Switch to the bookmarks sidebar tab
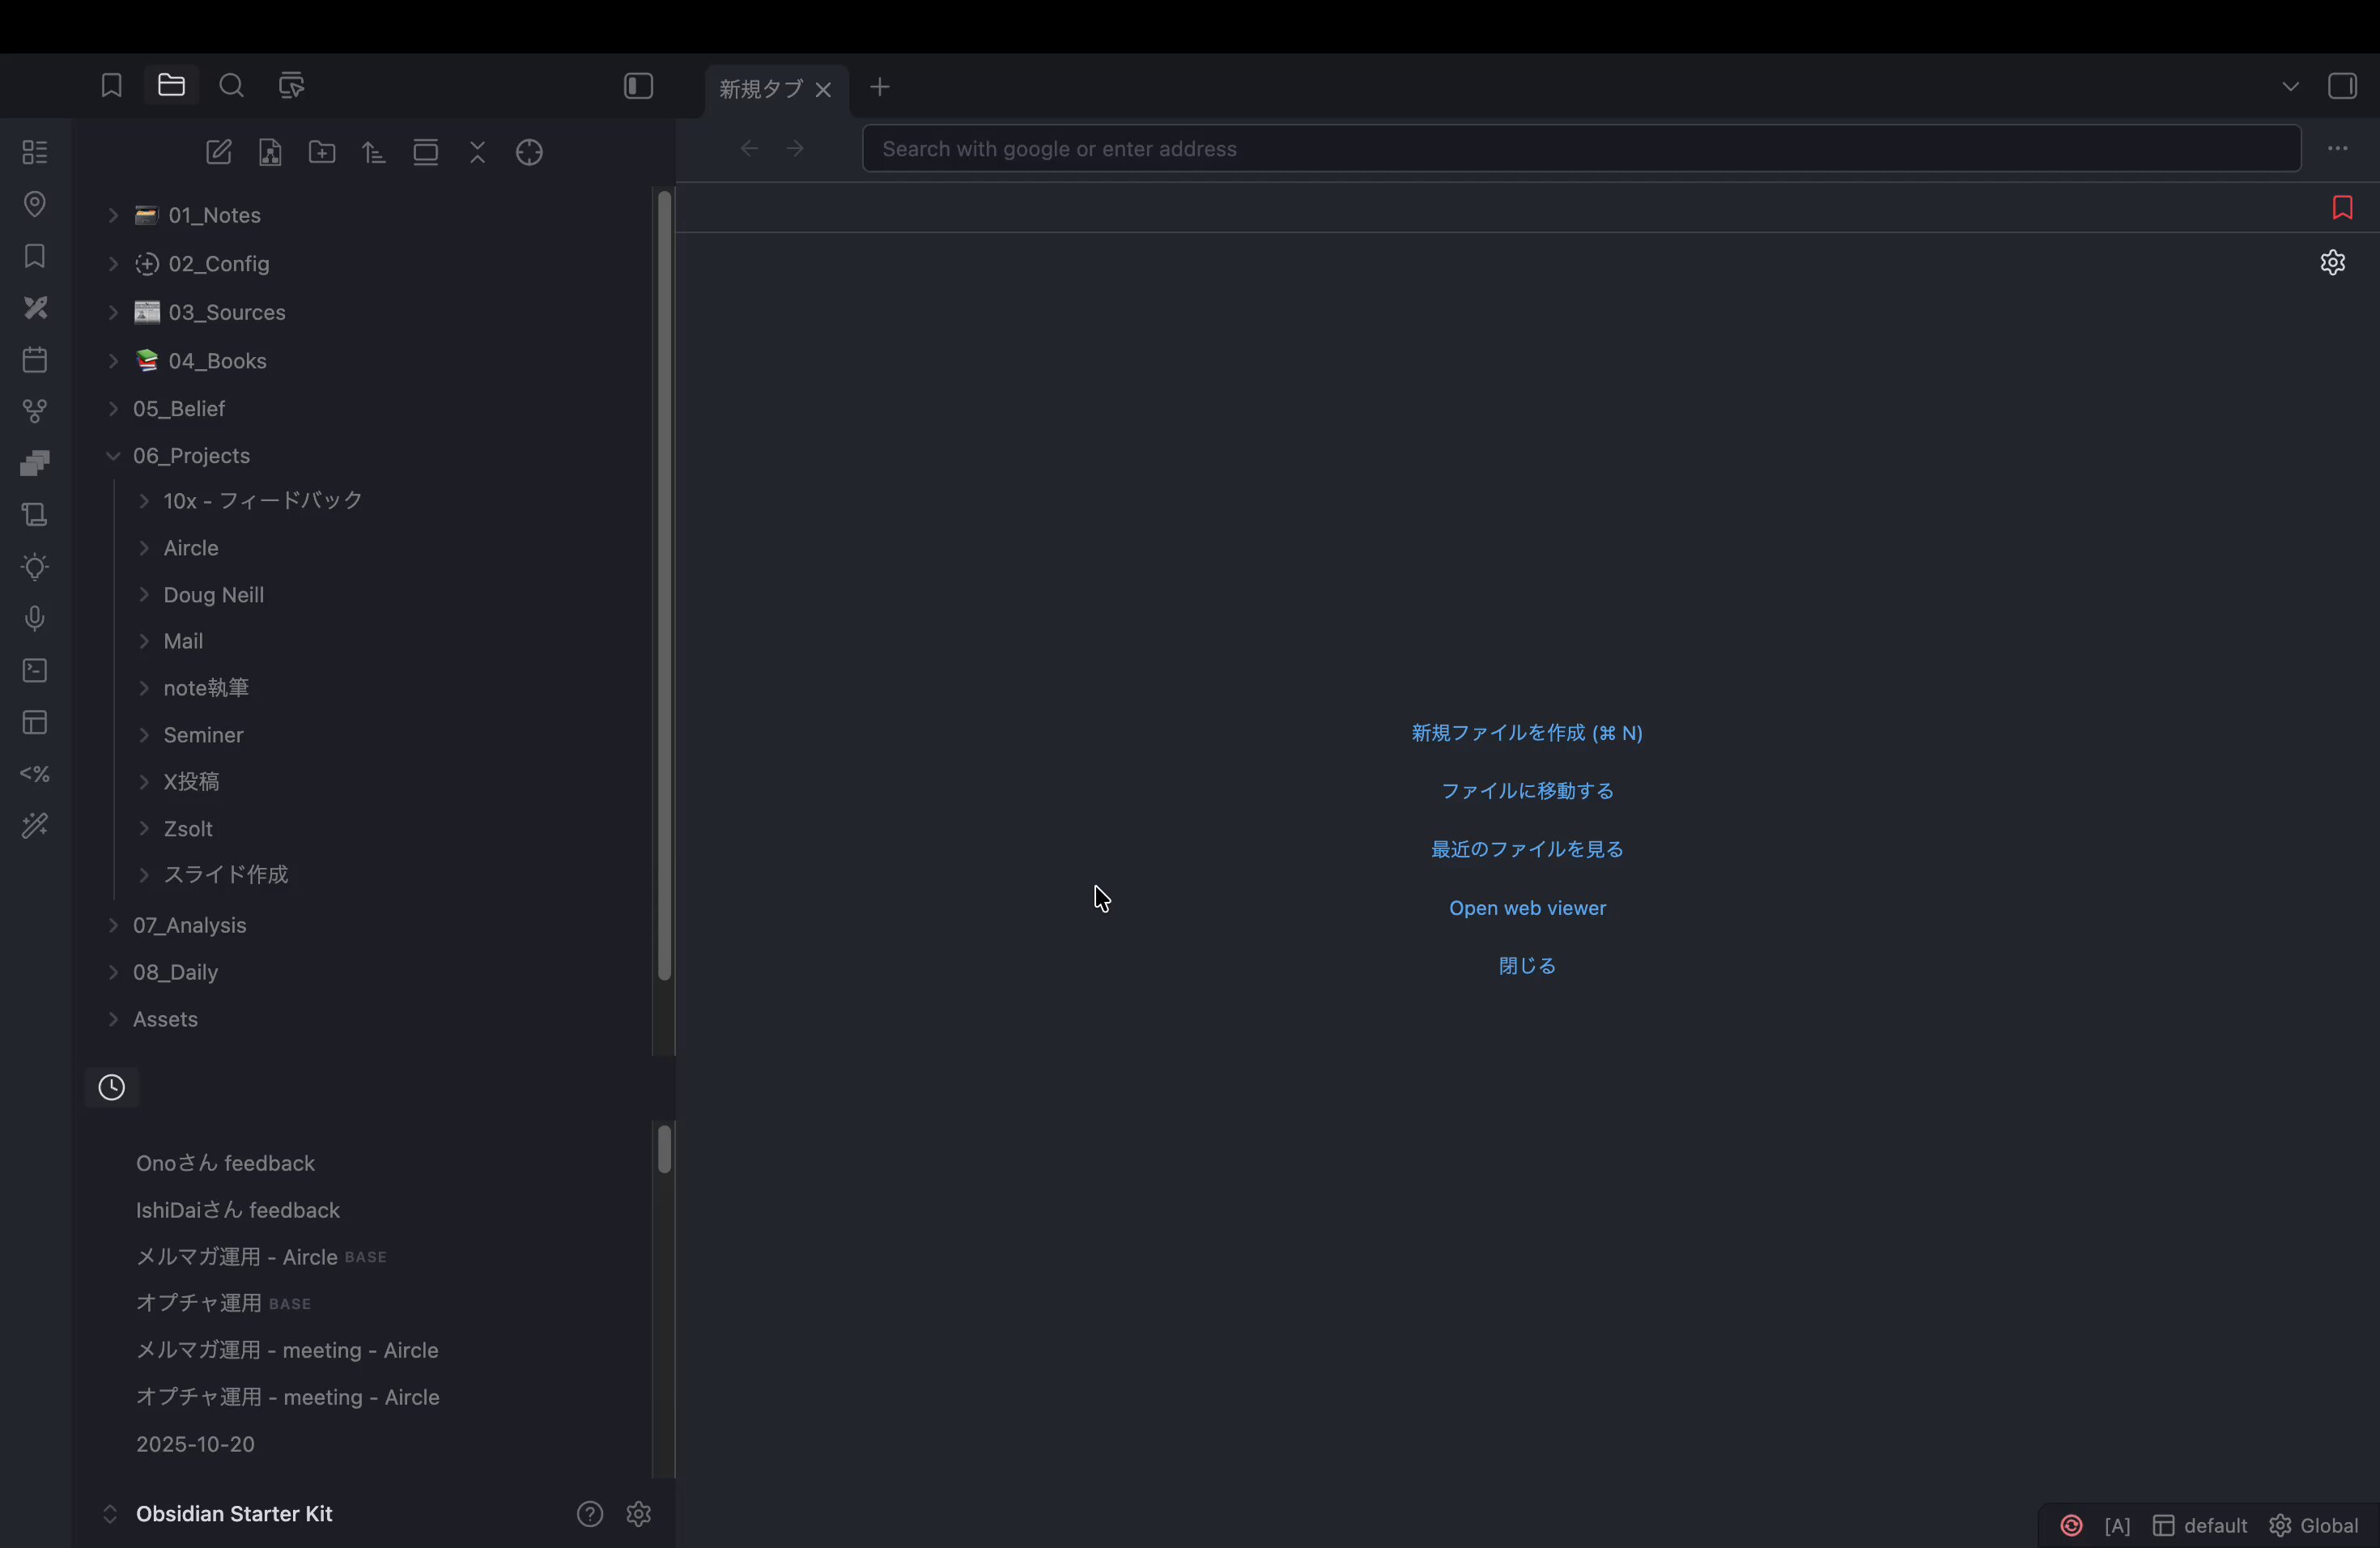 coord(111,86)
